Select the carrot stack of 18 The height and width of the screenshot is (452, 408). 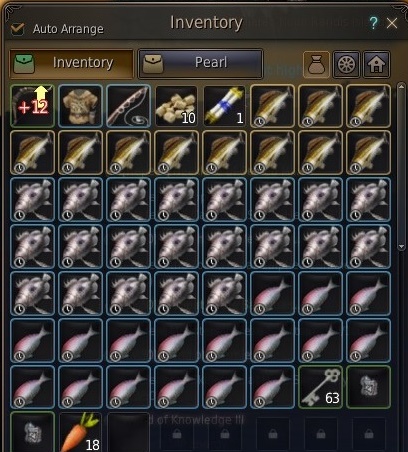80,432
